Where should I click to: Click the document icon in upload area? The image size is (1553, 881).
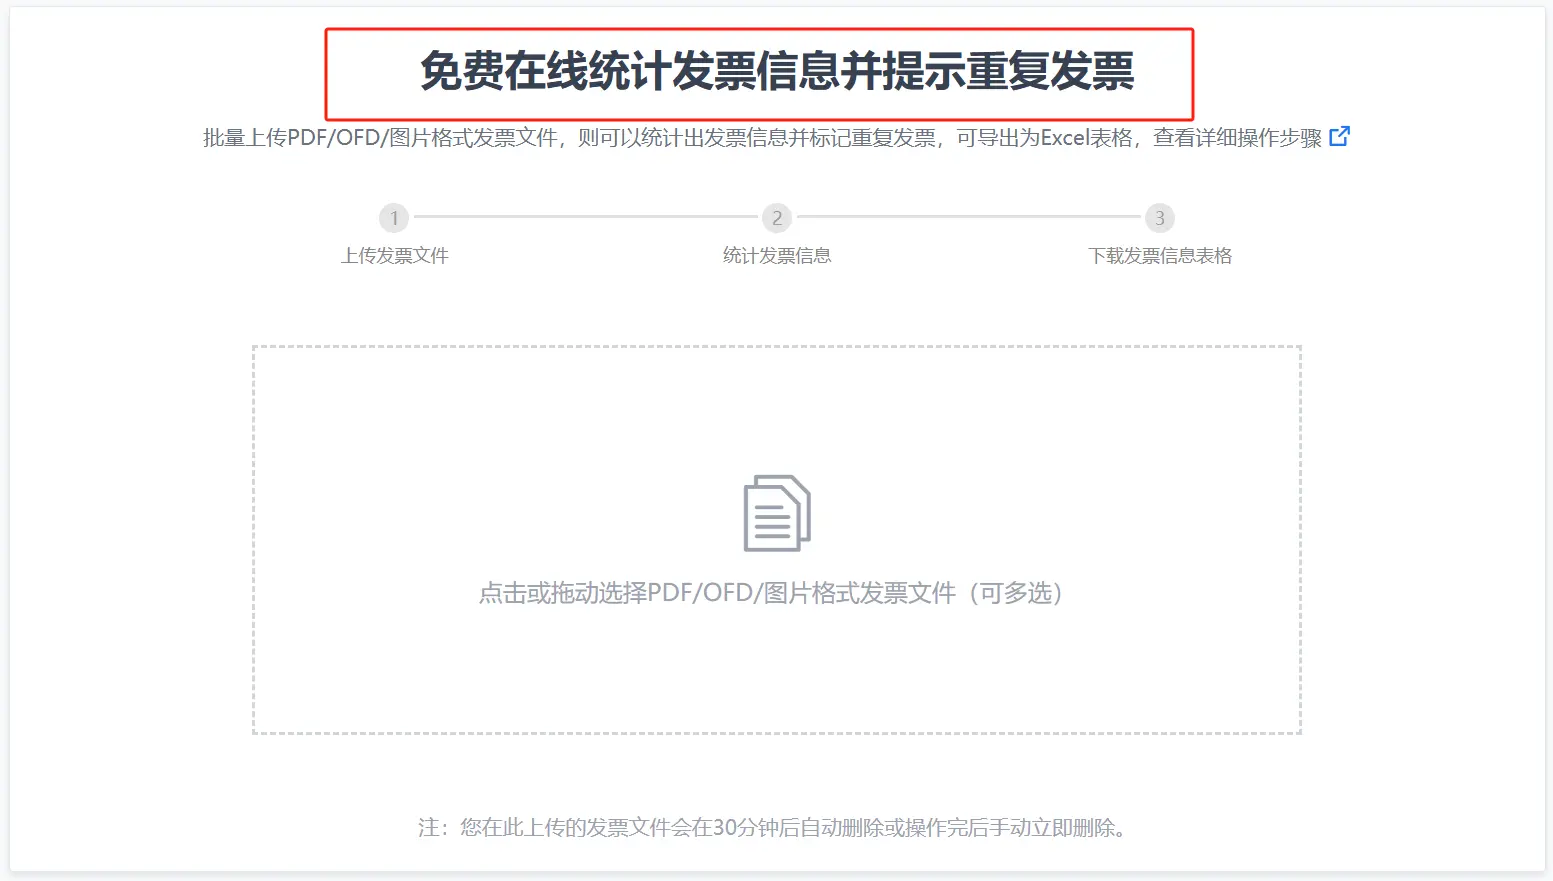point(776,513)
